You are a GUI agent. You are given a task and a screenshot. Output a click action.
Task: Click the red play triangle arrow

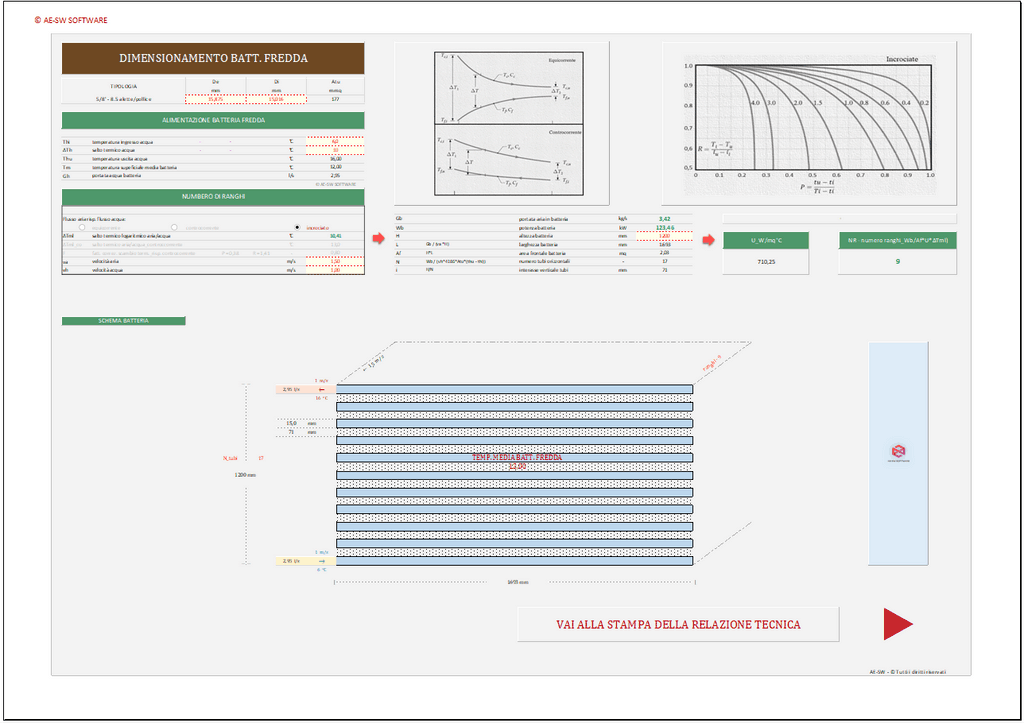897,623
